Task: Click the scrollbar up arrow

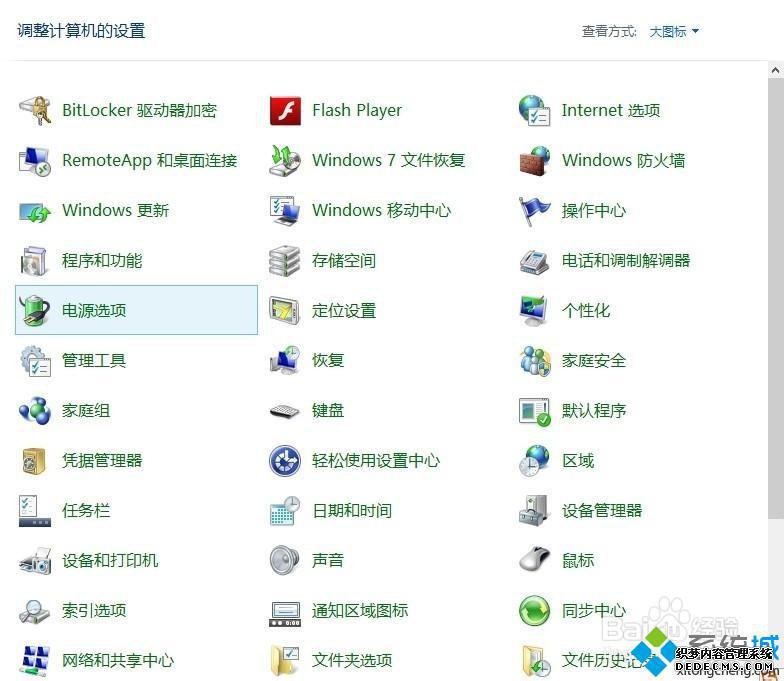Action: [776, 71]
